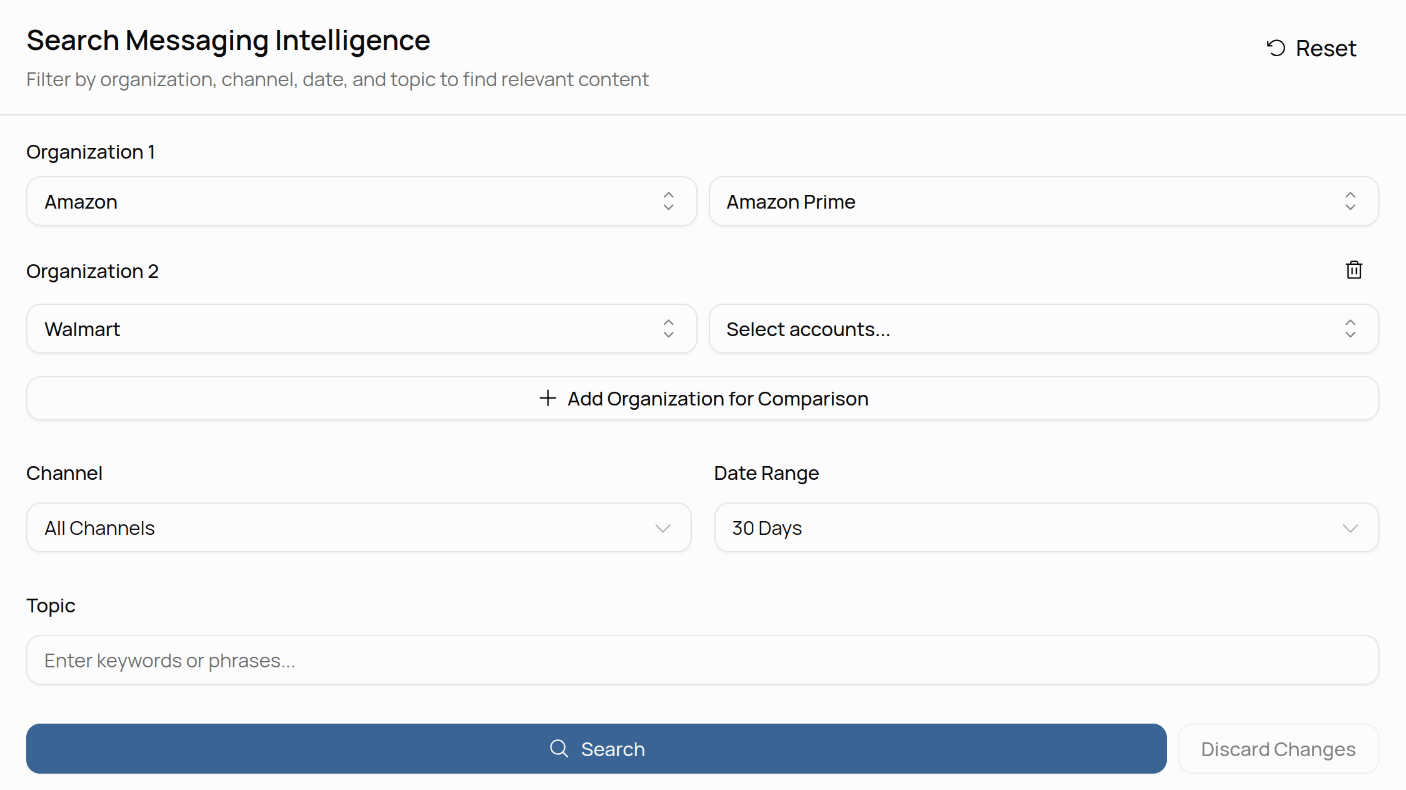Click the Topic keywords input field
This screenshot has height=790, width=1406.
pos(700,660)
